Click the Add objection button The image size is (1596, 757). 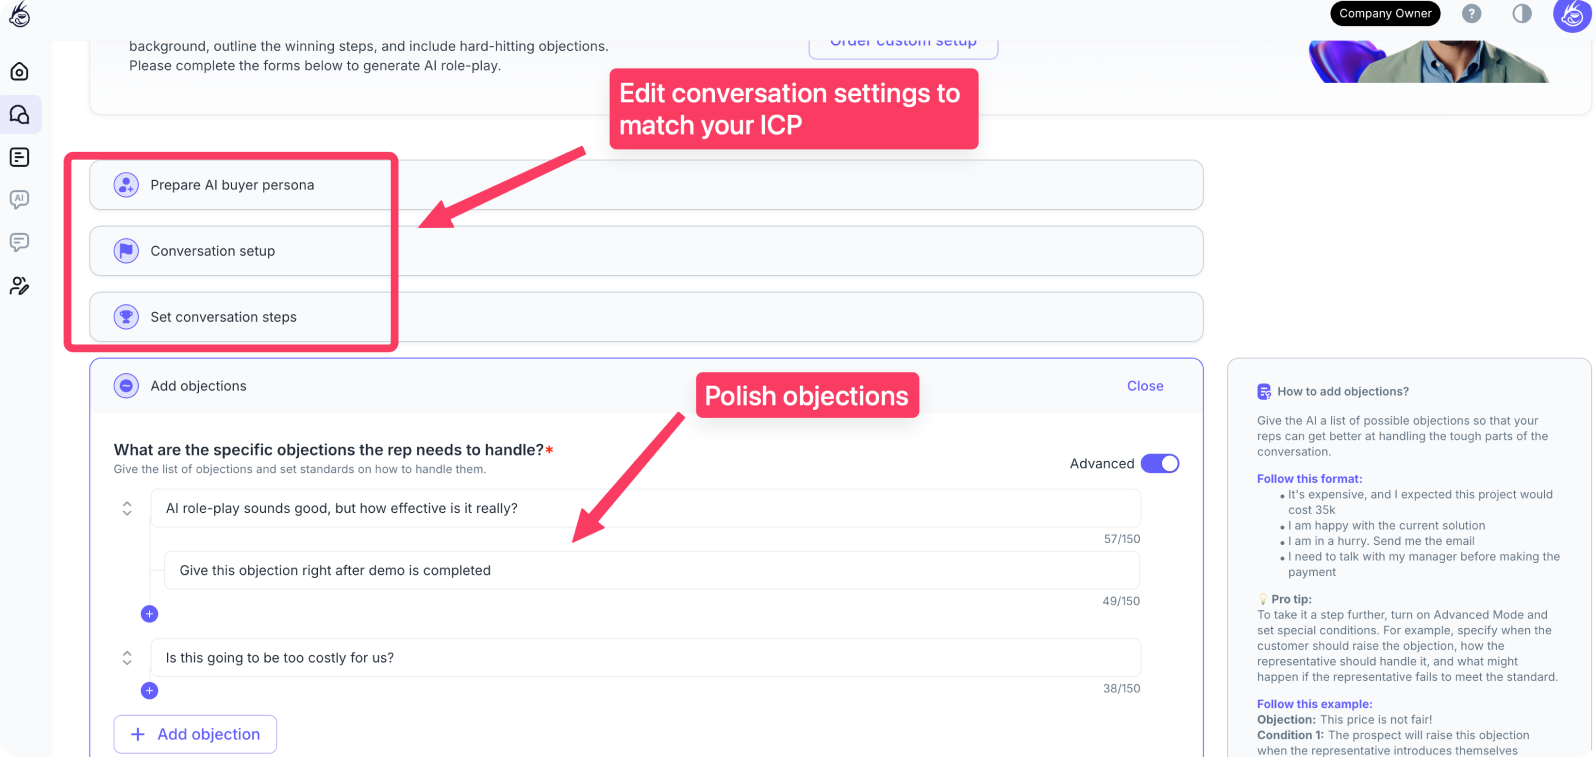(x=195, y=734)
